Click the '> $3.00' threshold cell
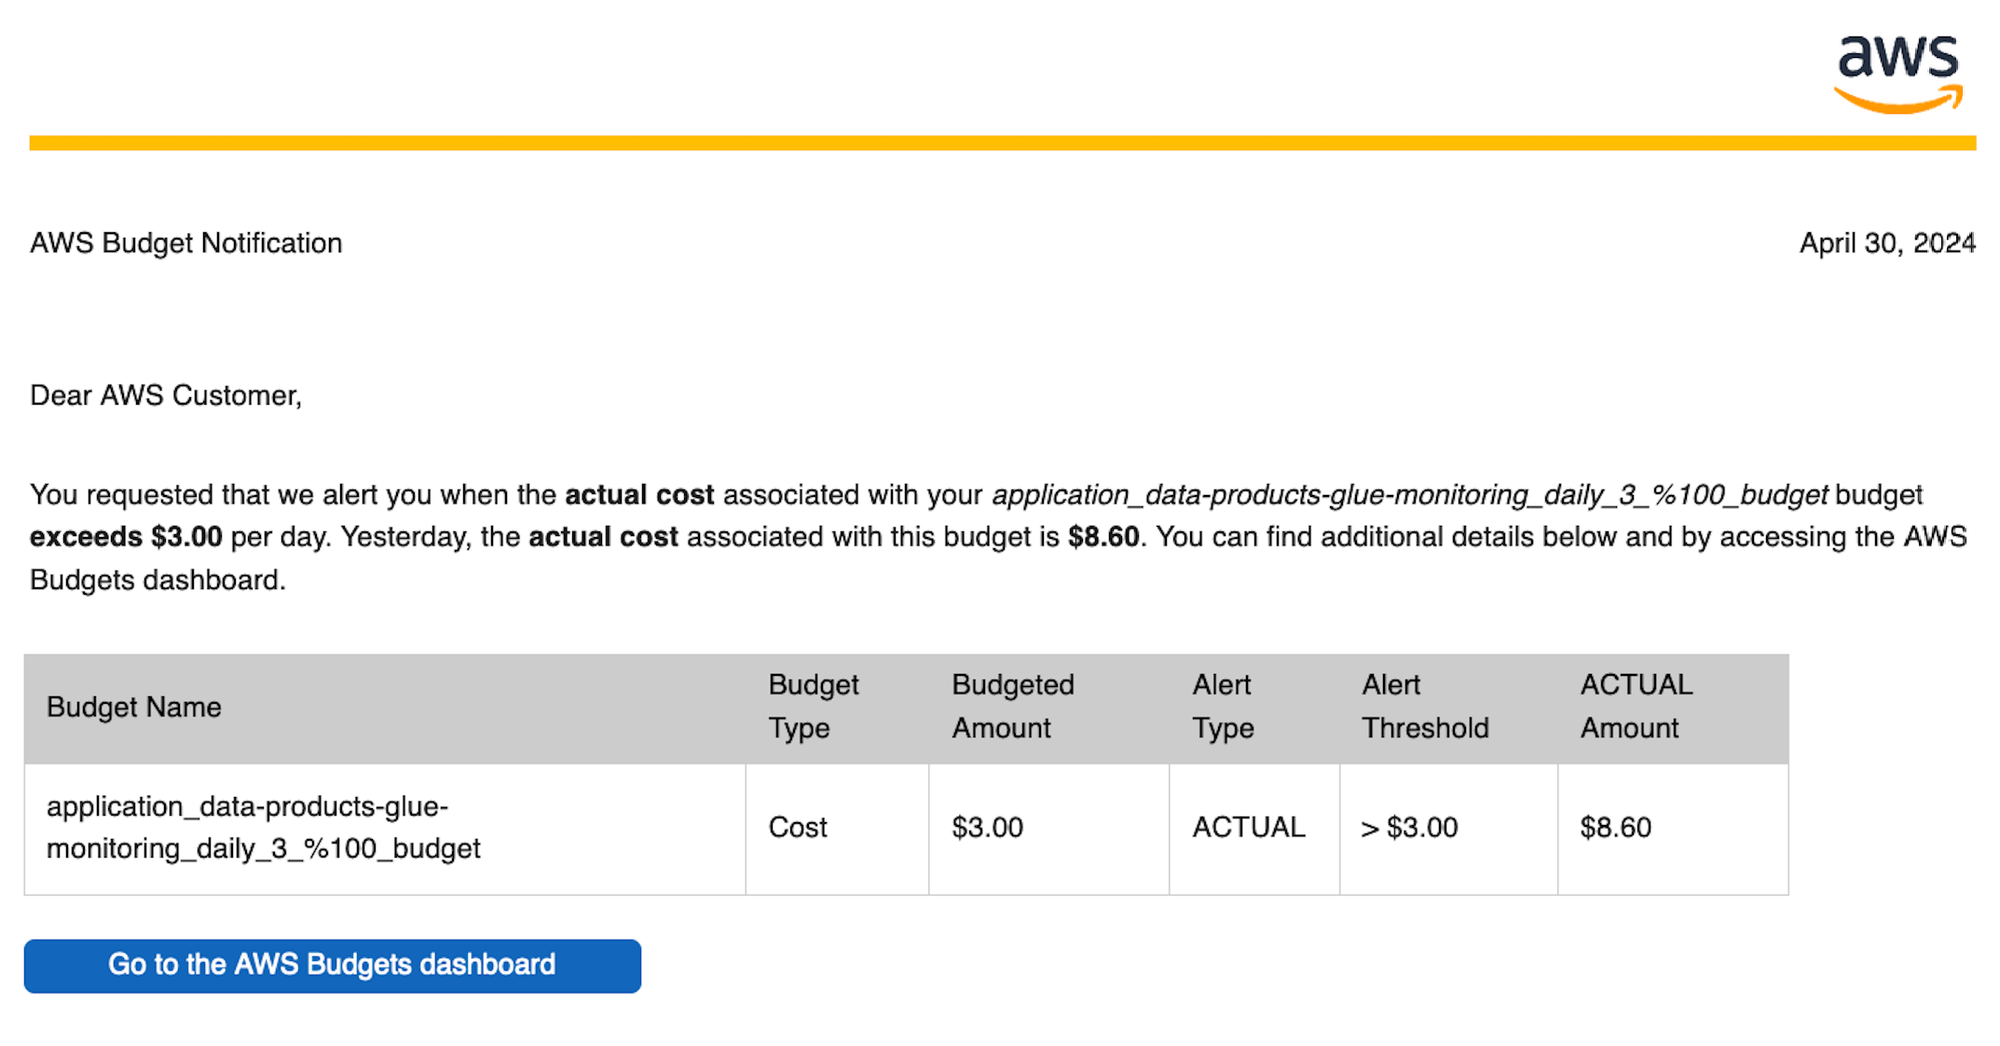The image size is (2000, 1046). coord(1409,827)
